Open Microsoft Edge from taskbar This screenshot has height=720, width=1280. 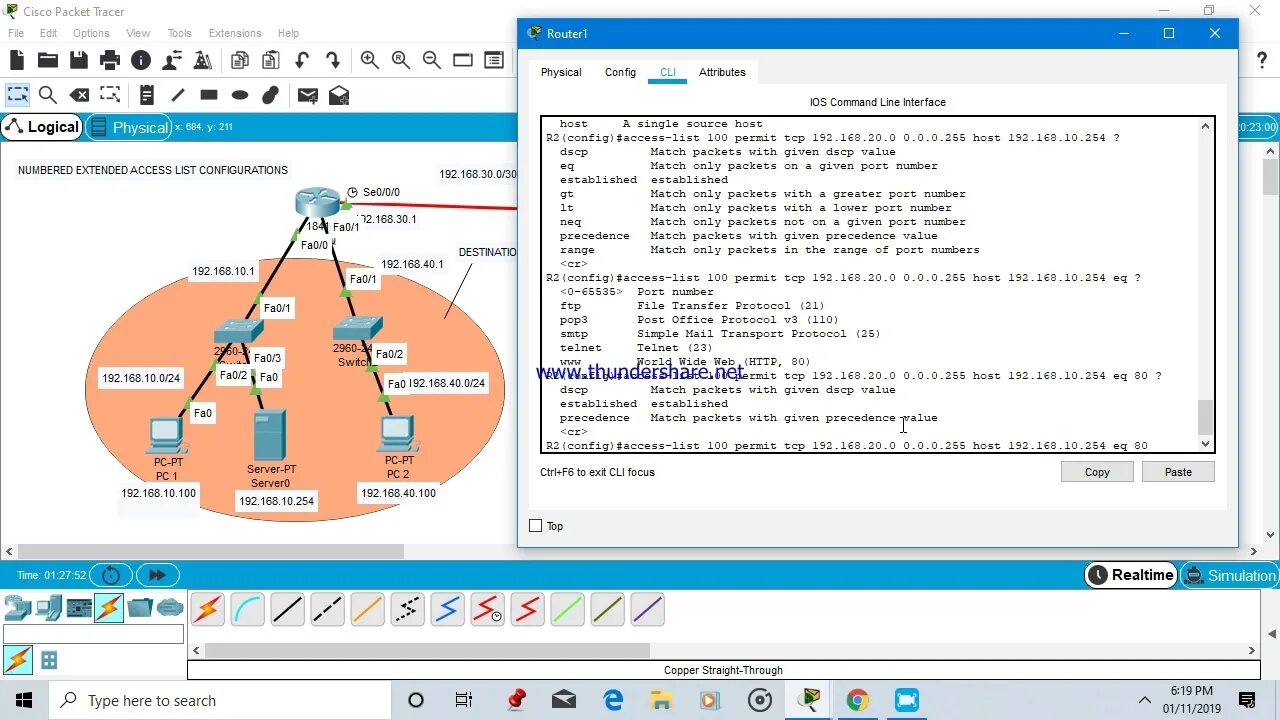point(613,700)
